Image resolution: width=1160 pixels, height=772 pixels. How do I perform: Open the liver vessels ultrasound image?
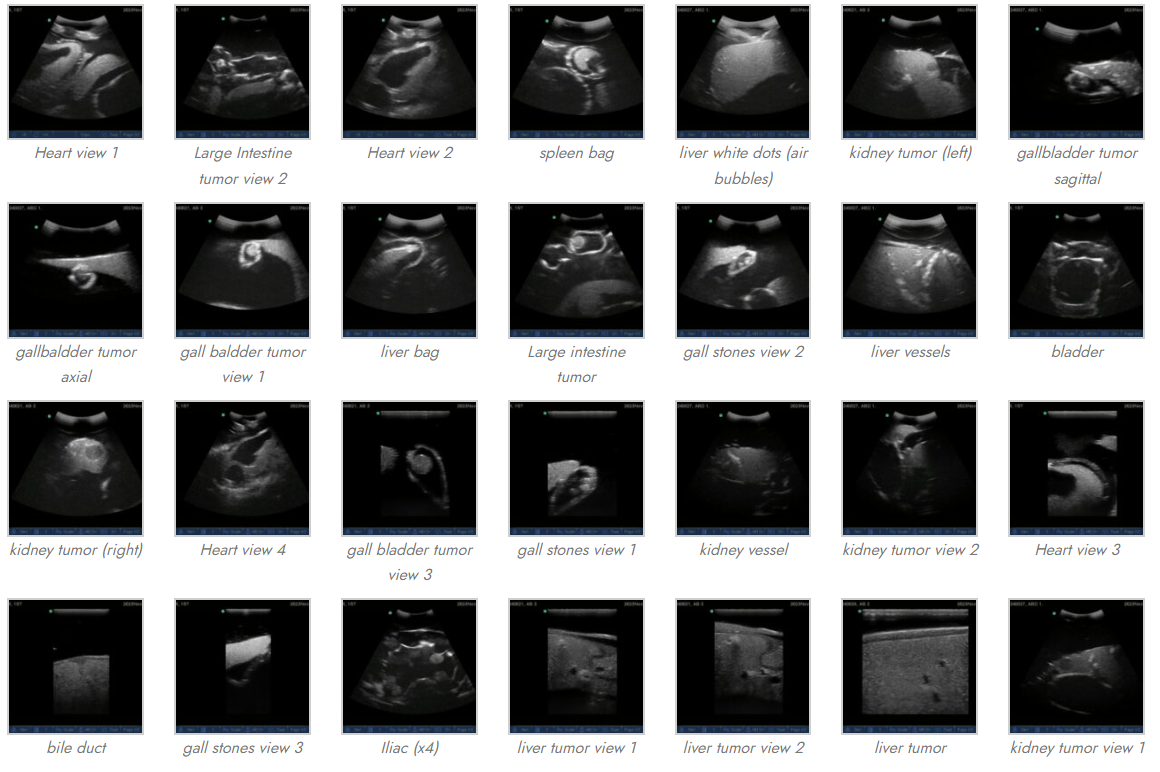tap(910, 270)
